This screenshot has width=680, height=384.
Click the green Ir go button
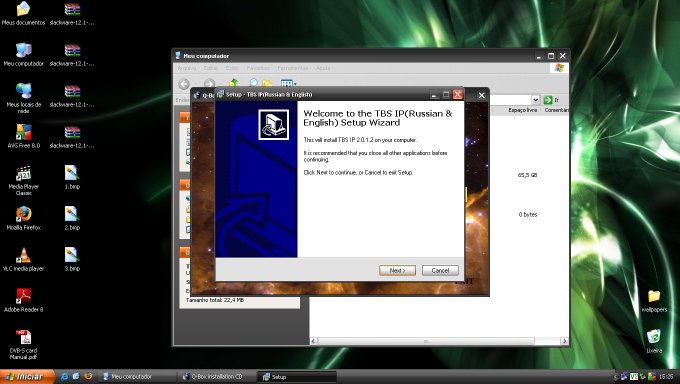click(551, 100)
